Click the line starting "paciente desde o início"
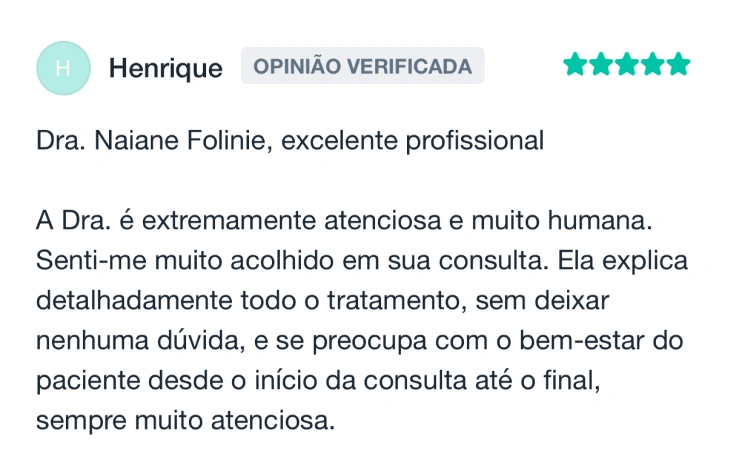This screenshot has height=468, width=731. [x=325, y=380]
